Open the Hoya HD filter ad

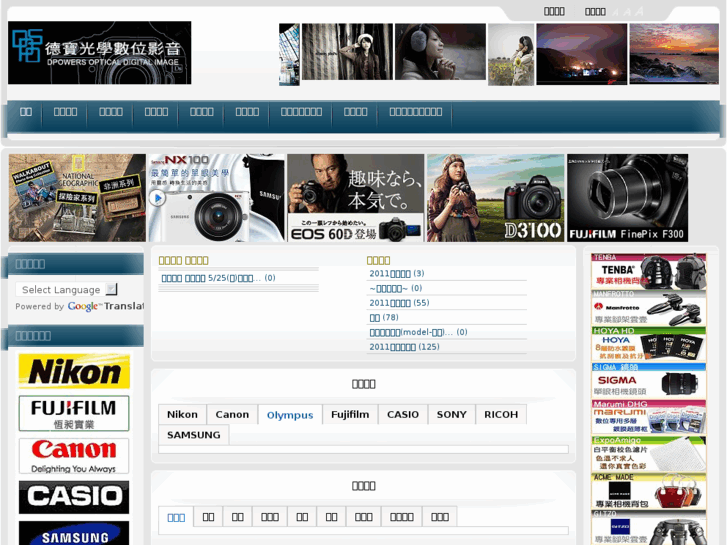pos(649,344)
